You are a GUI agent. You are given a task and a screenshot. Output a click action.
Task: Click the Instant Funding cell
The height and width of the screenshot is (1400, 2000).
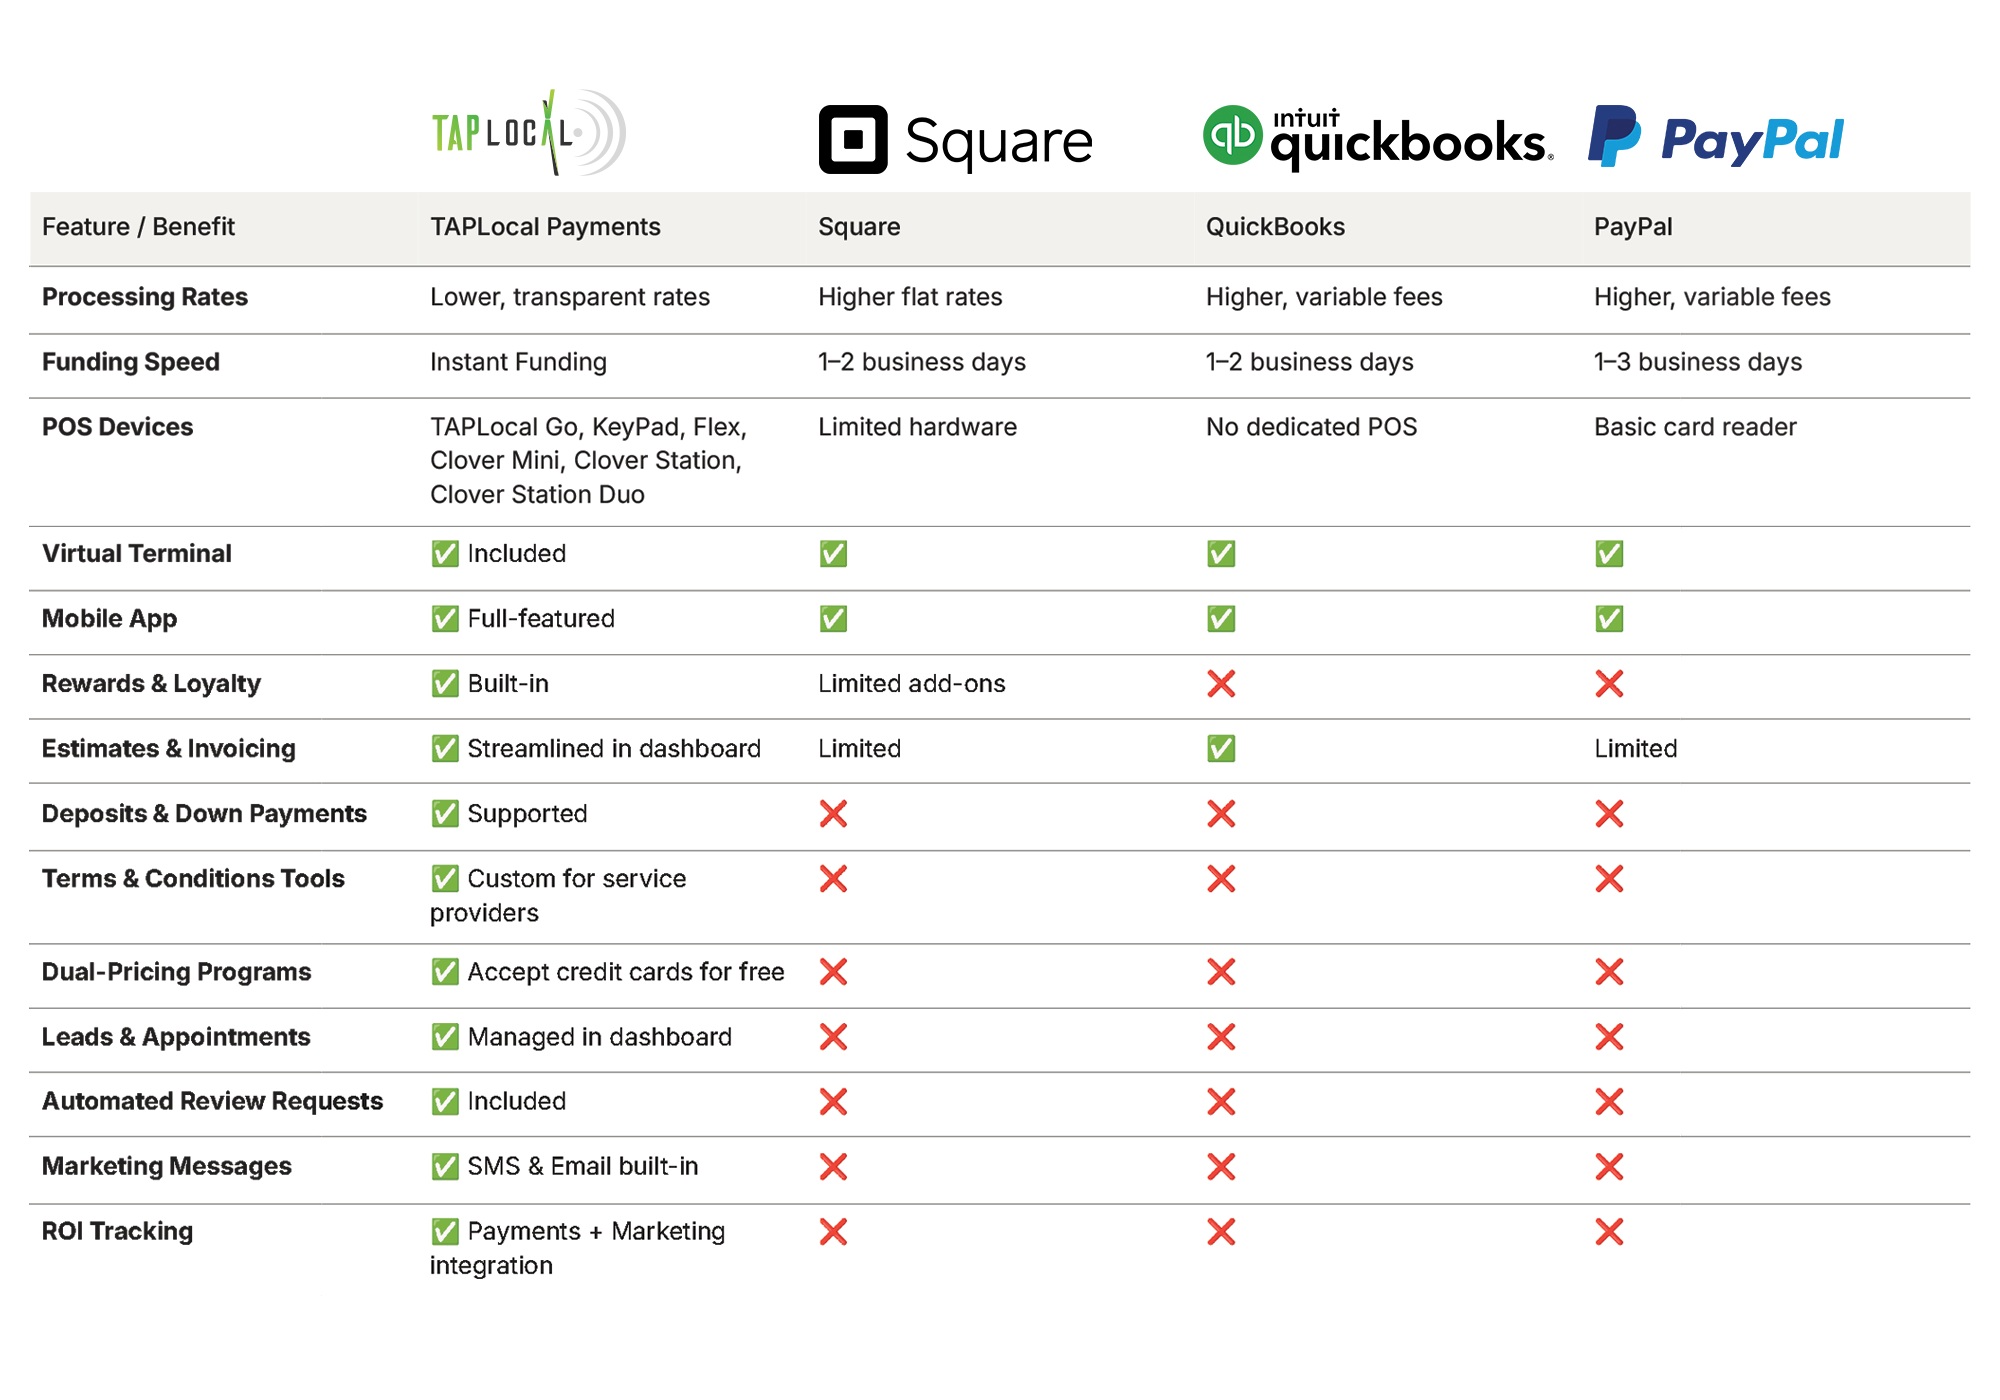(518, 362)
